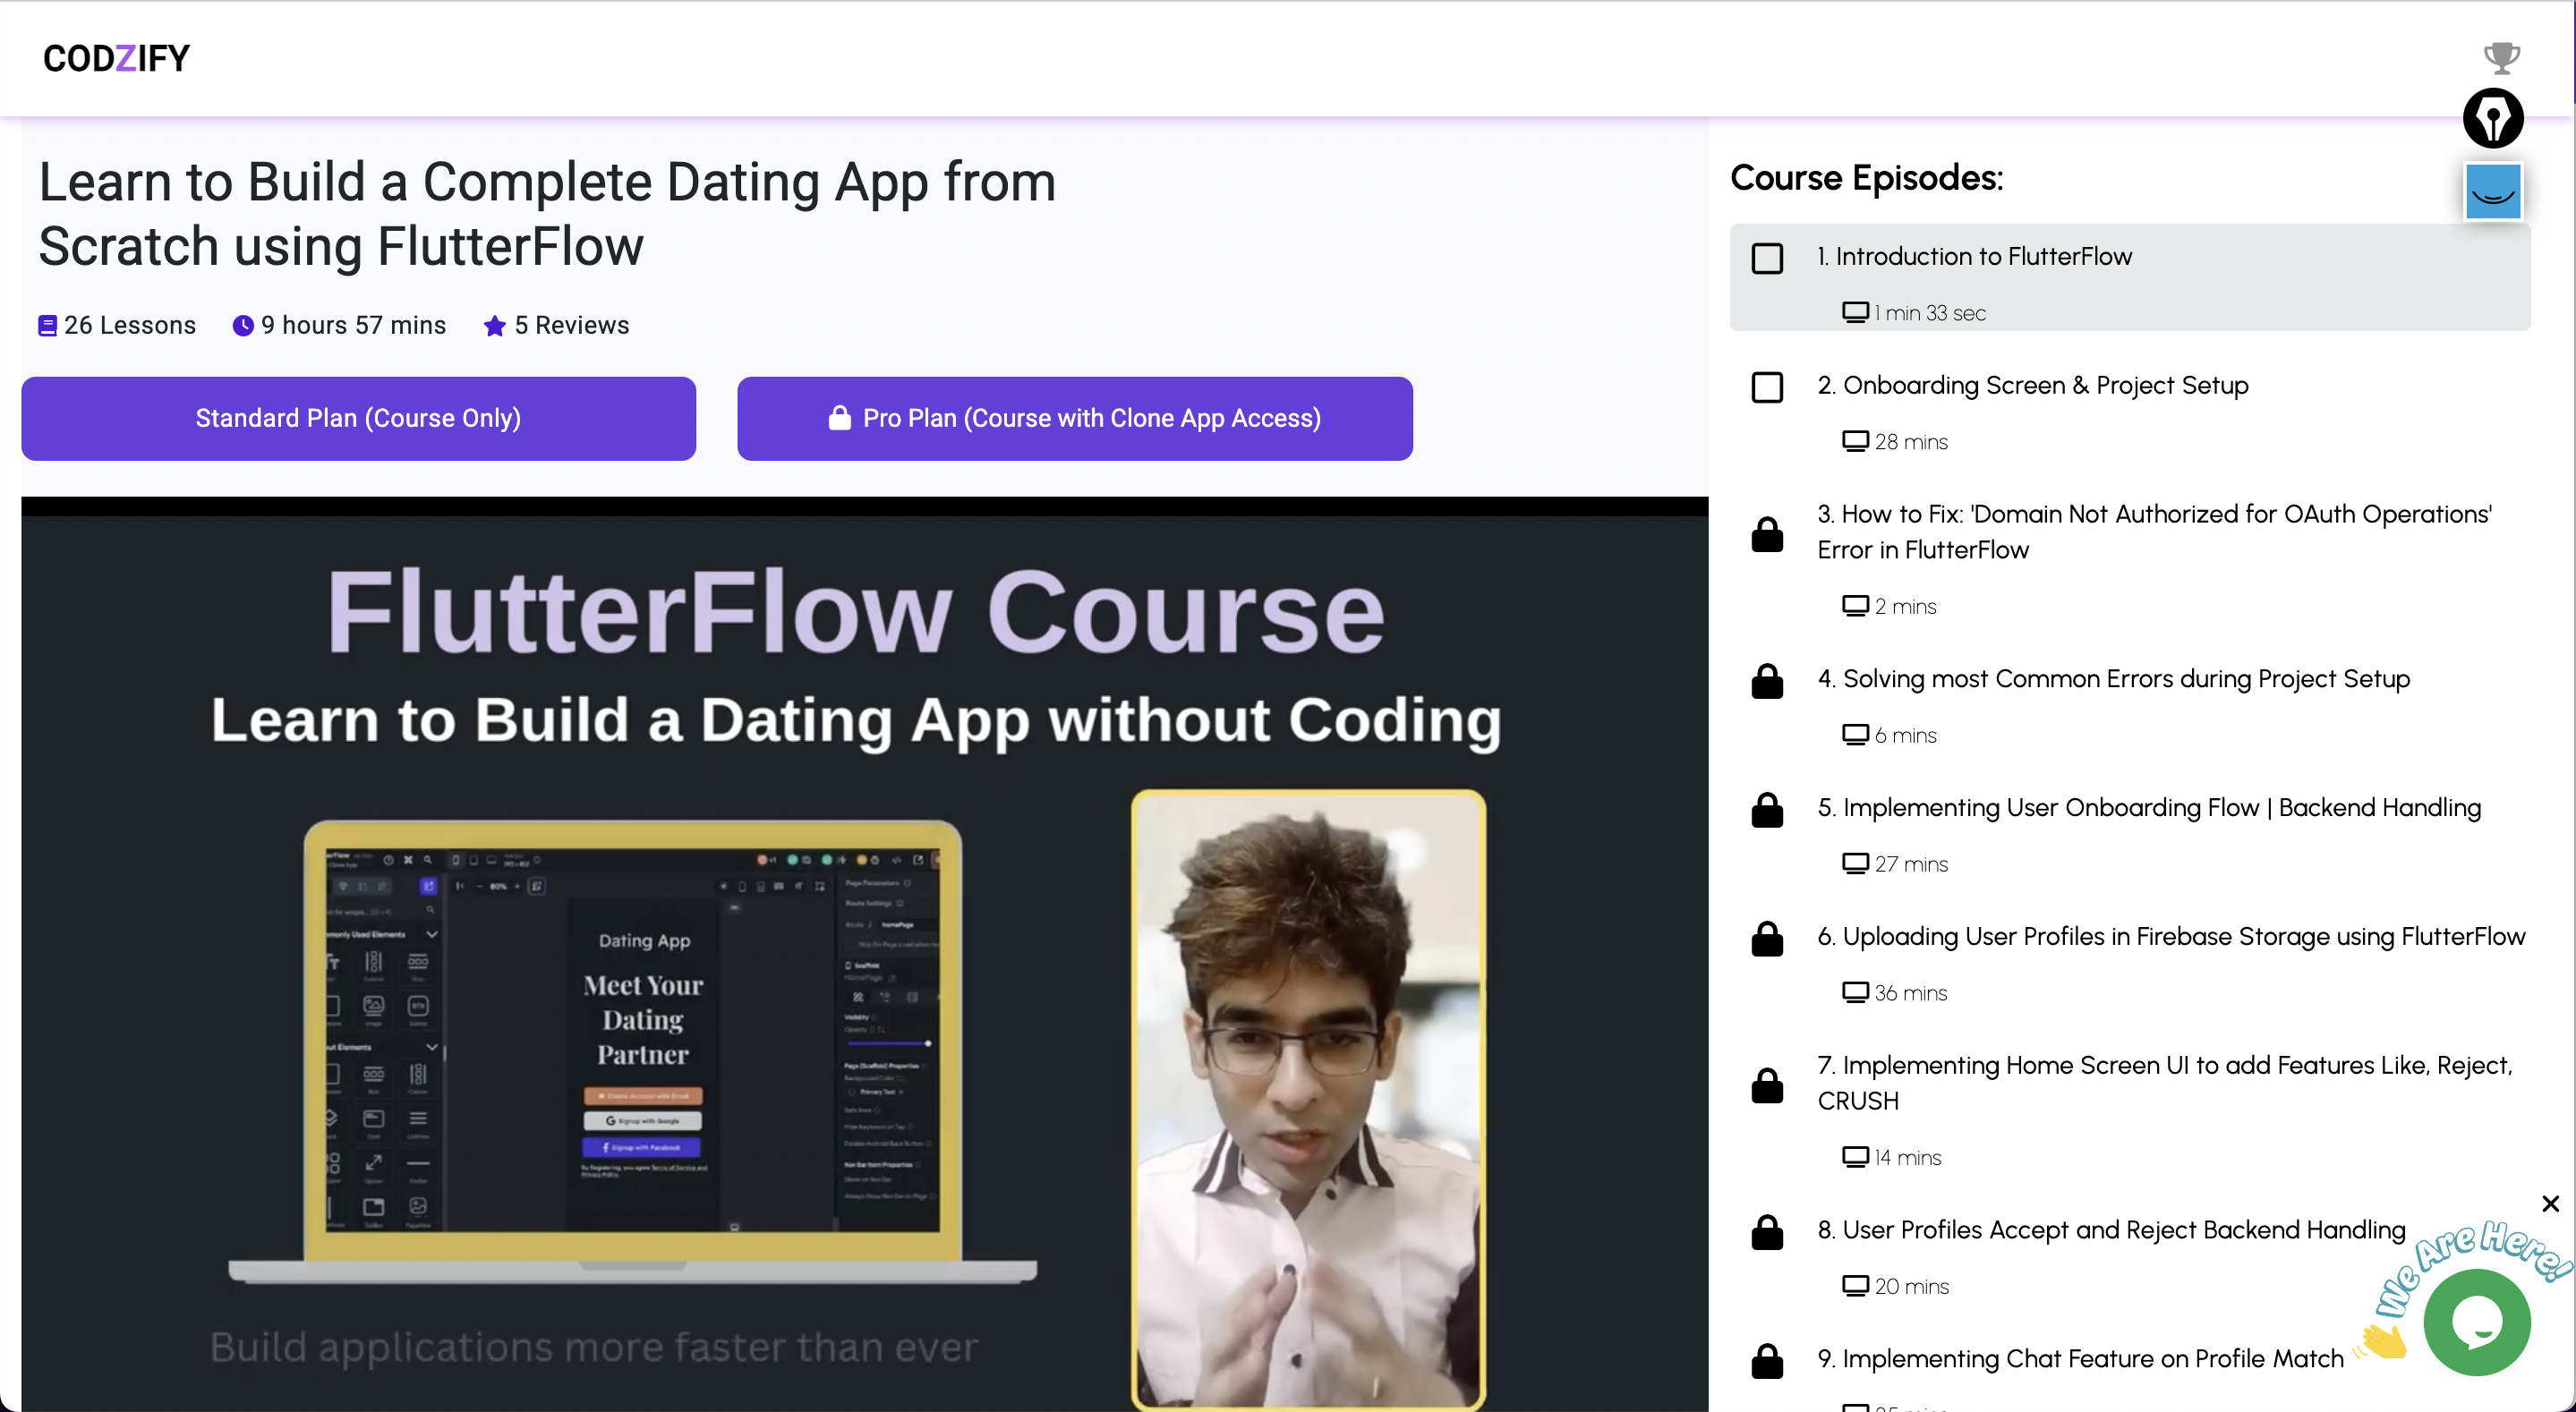Click the course title heading
The image size is (2576, 1412).
coord(547,213)
